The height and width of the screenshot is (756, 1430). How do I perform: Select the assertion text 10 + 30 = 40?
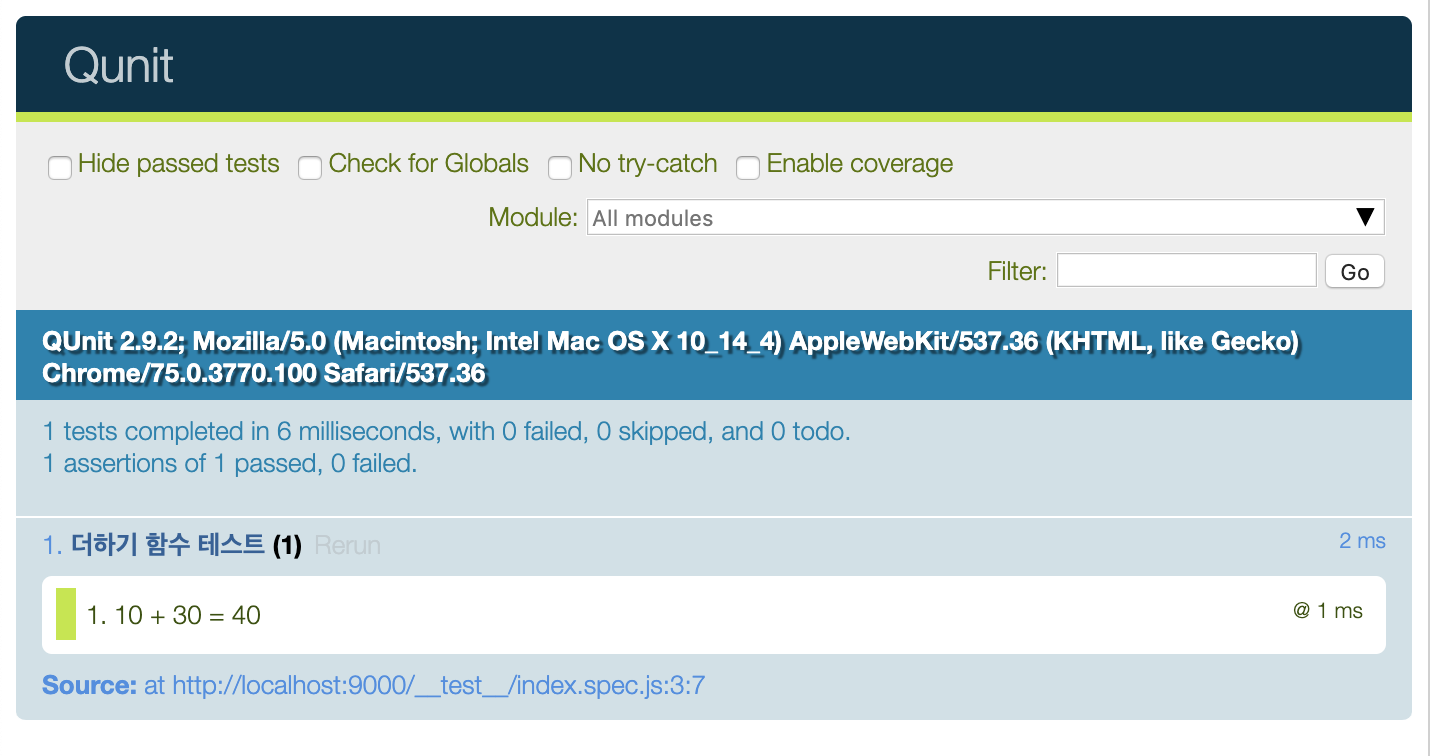(x=188, y=615)
